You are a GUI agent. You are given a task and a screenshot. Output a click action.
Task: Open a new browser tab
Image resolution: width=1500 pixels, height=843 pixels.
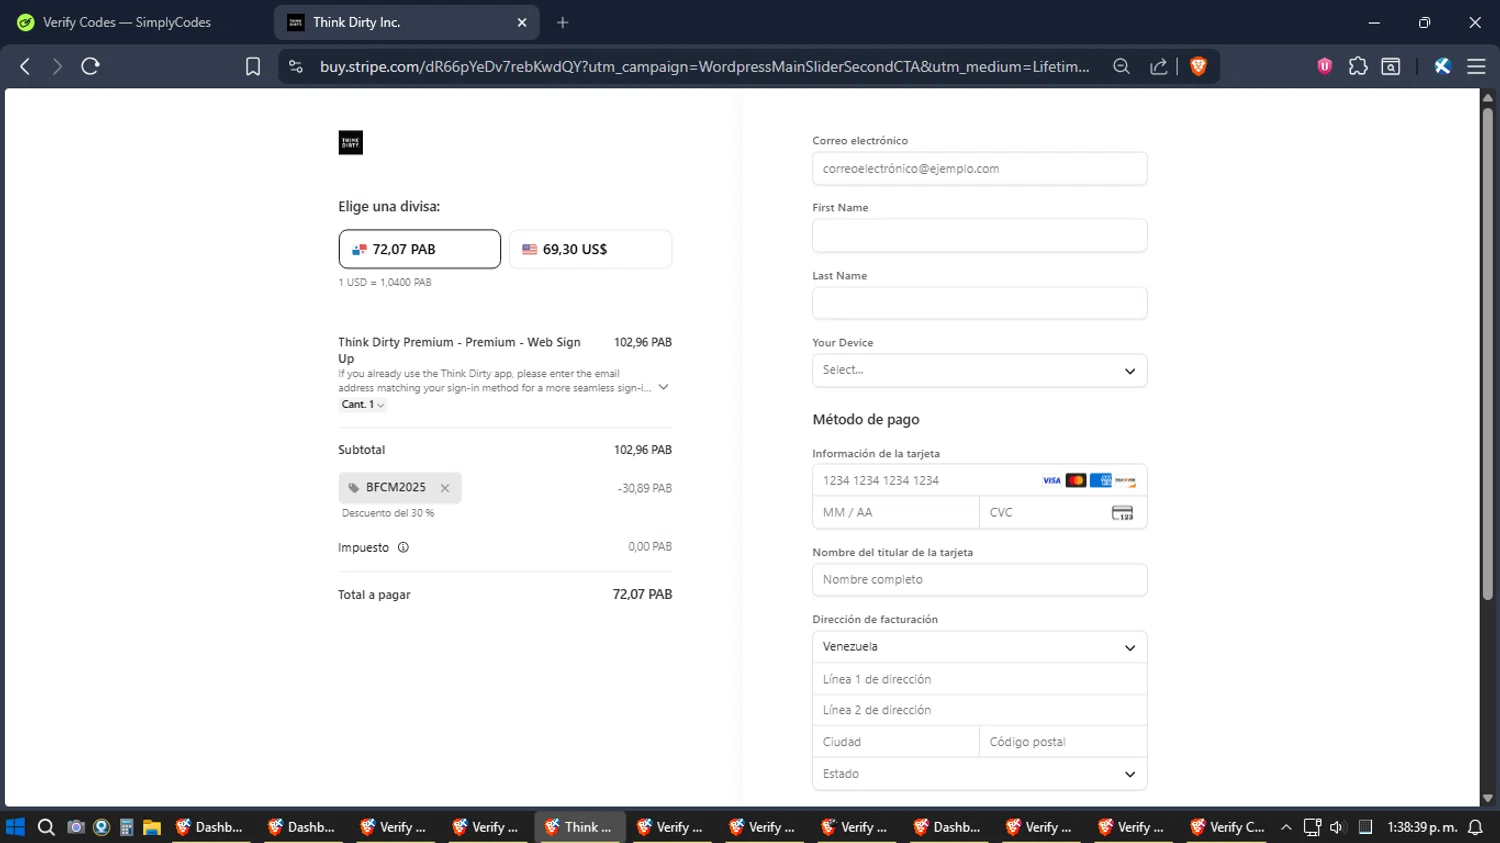coord(563,22)
